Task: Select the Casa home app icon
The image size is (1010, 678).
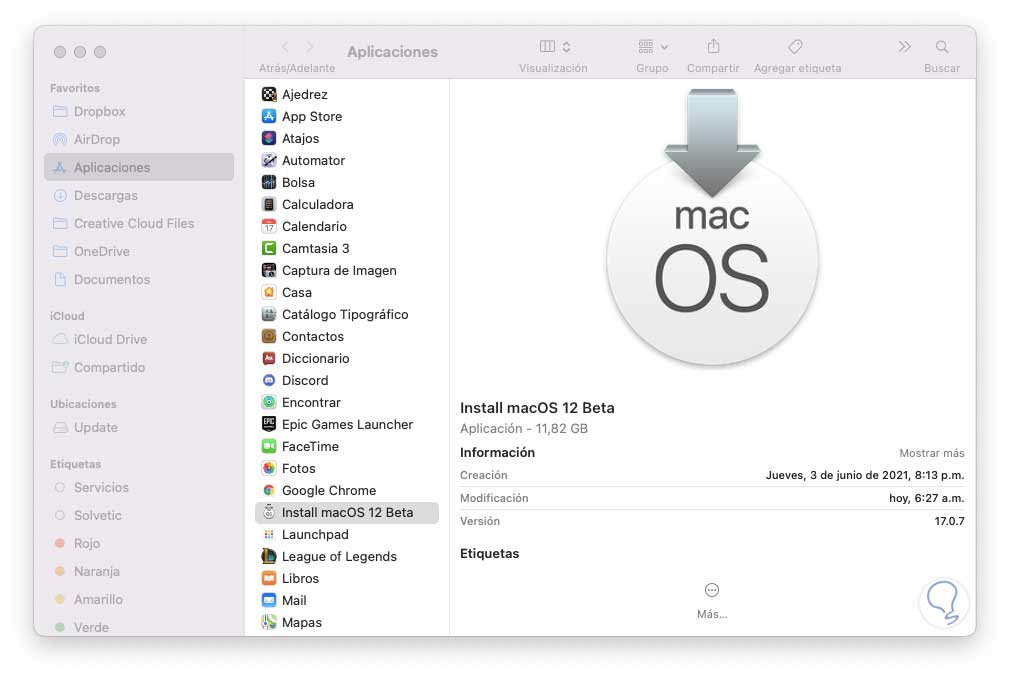Action: pos(269,292)
